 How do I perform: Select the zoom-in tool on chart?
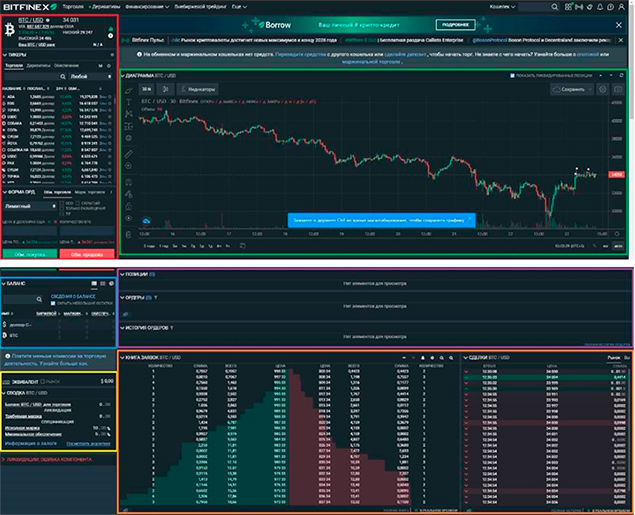pyautogui.click(x=129, y=166)
